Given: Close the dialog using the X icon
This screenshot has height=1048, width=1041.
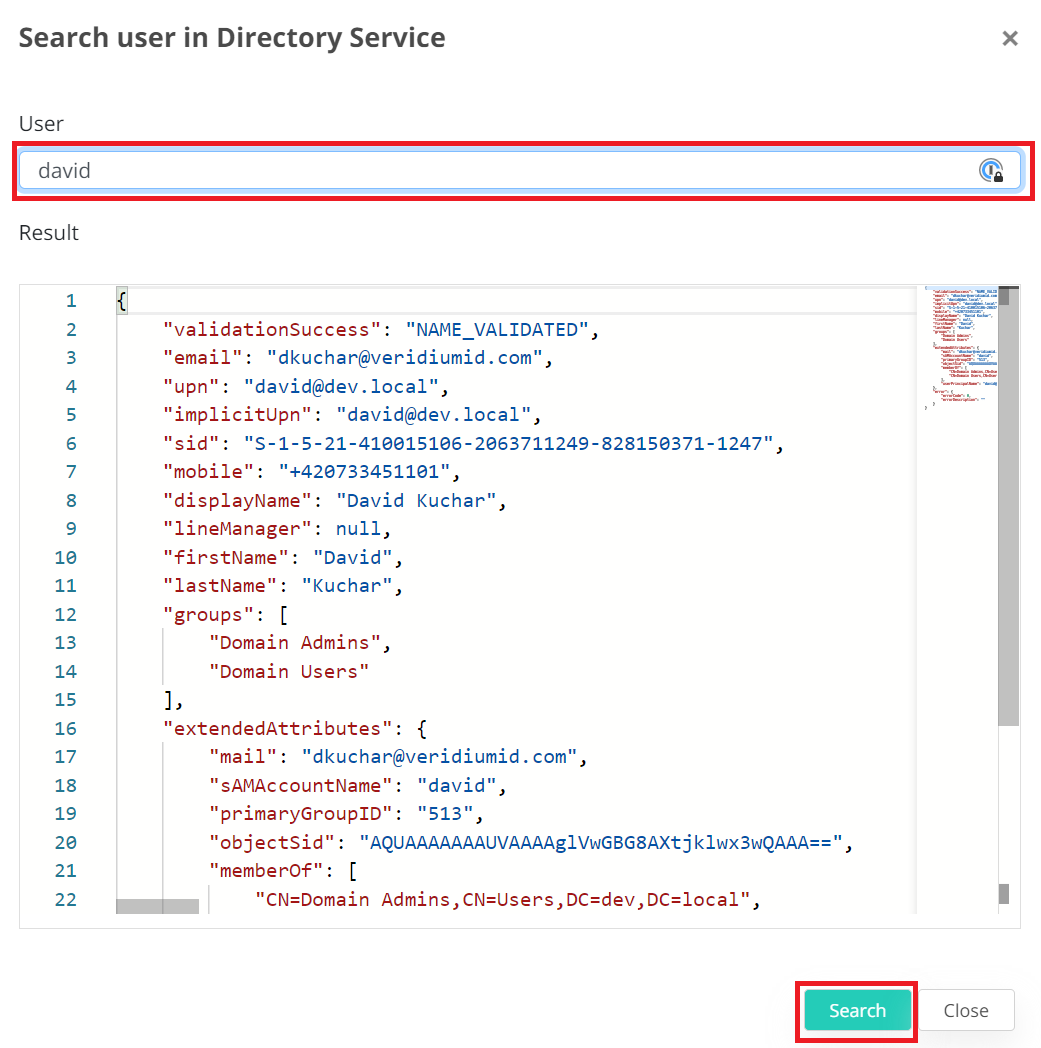Looking at the screenshot, I should [x=1010, y=39].
